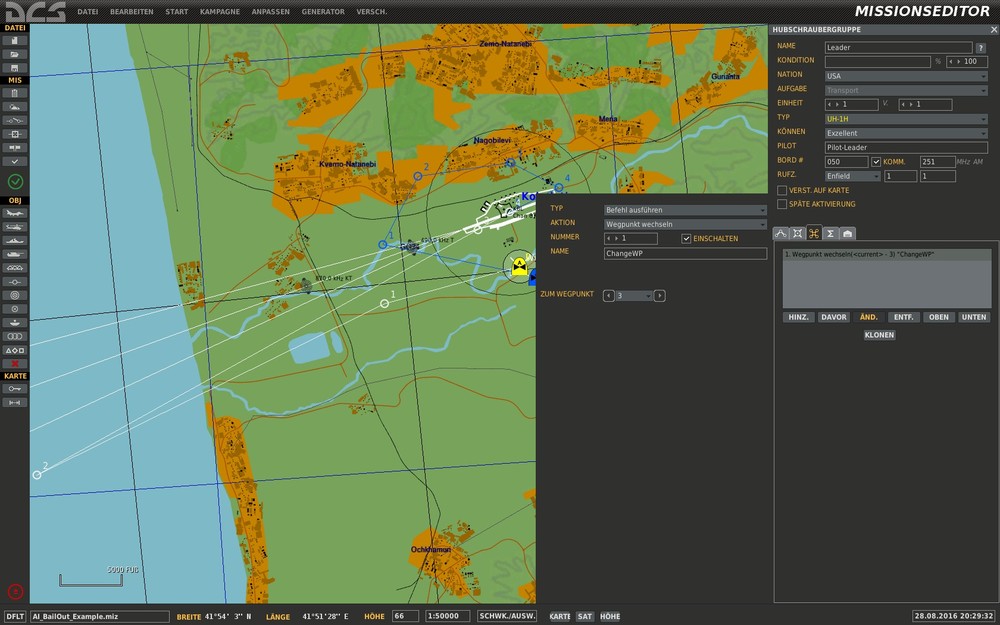Open the NATION dropdown showing USA
The image size is (1000, 625).
click(906, 75)
